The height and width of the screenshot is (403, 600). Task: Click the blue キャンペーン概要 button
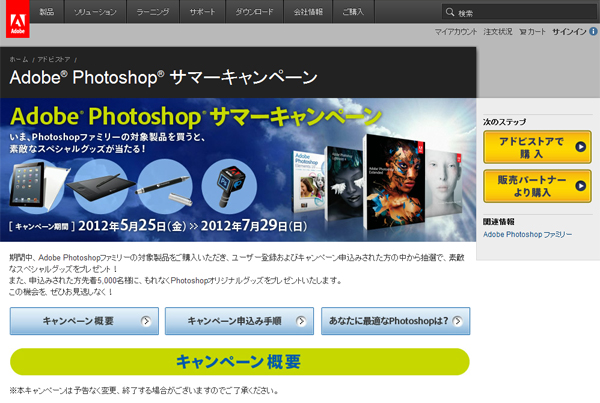[84, 321]
